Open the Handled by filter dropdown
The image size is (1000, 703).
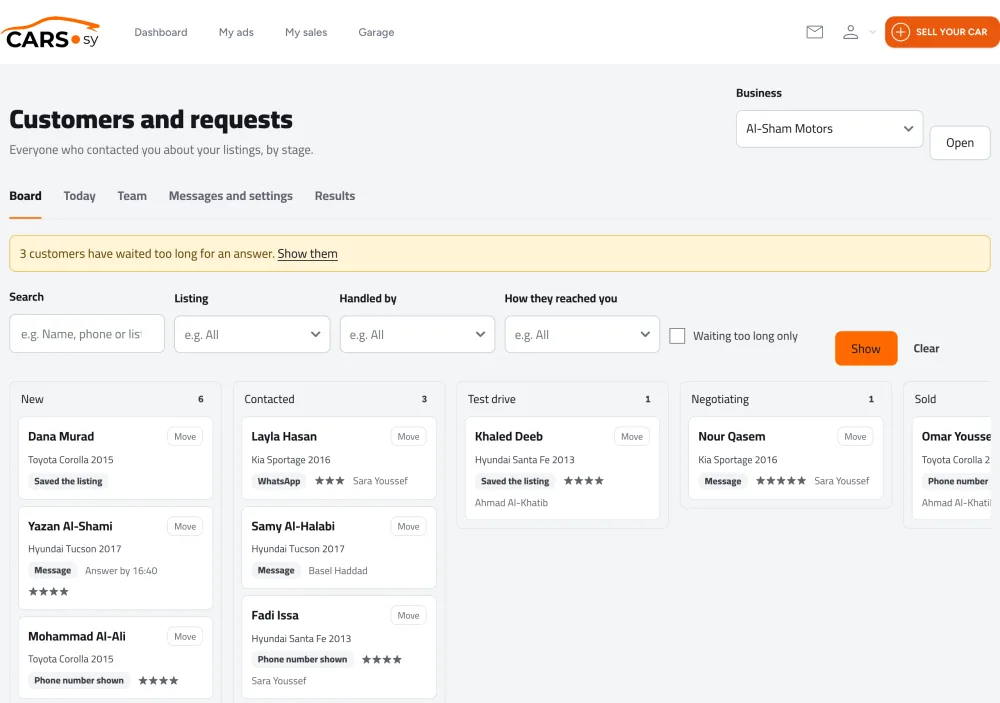click(417, 335)
